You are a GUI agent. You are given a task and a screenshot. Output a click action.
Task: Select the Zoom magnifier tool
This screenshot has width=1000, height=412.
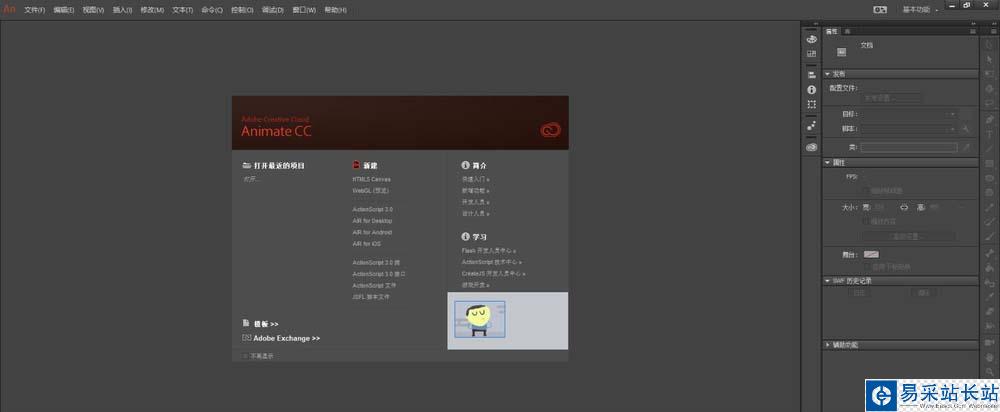990,372
